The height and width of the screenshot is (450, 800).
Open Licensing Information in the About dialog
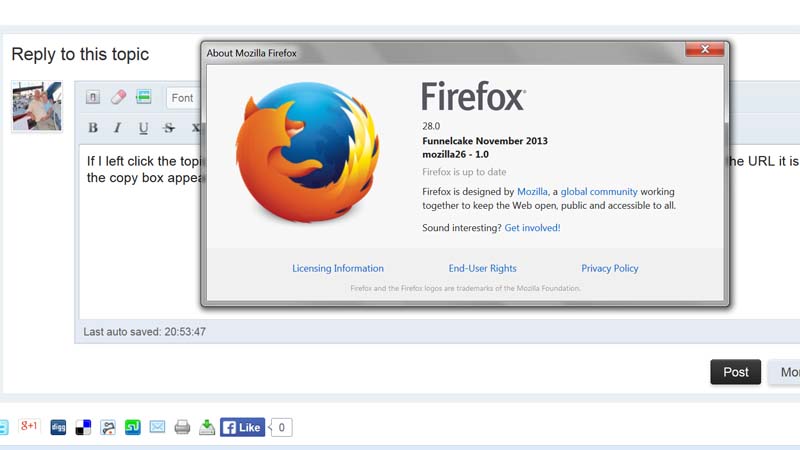(338, 268)
